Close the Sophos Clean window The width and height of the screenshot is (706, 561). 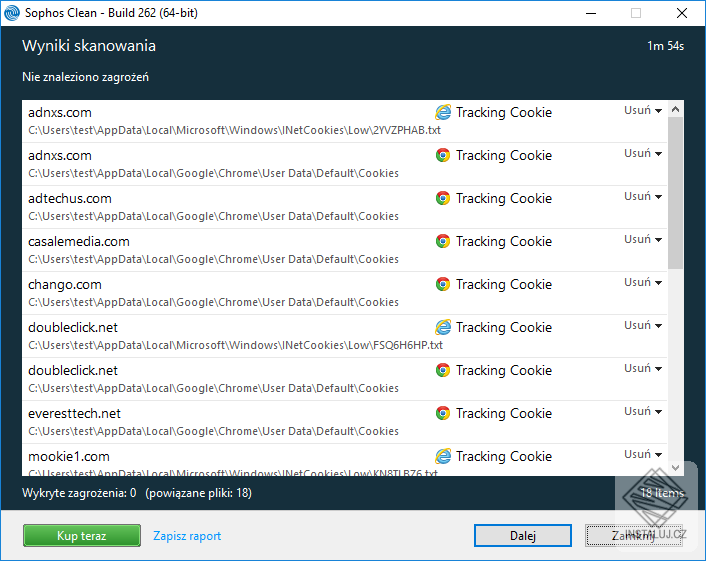click(x=682, y=13)
